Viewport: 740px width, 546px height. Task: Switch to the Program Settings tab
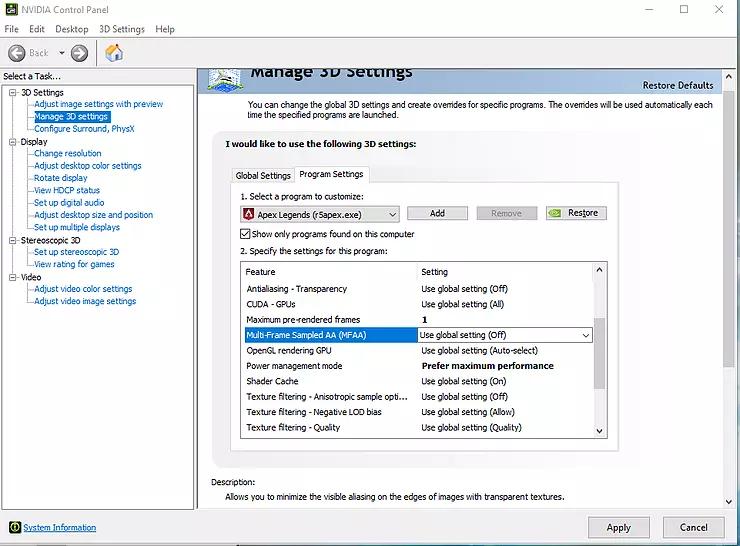[x=331, y=174]
